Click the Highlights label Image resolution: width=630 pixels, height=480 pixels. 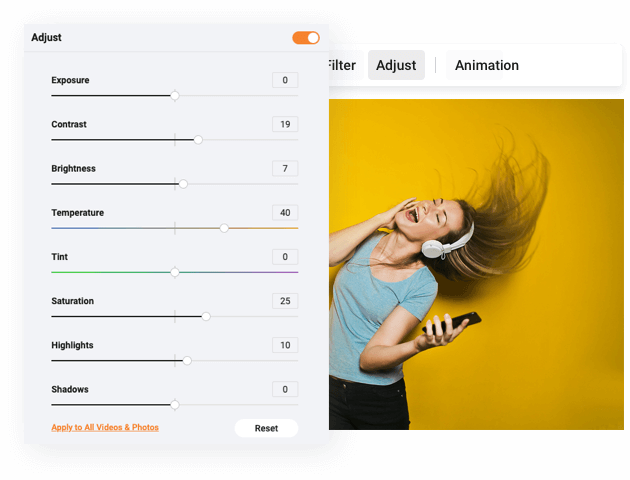[72, 345]
